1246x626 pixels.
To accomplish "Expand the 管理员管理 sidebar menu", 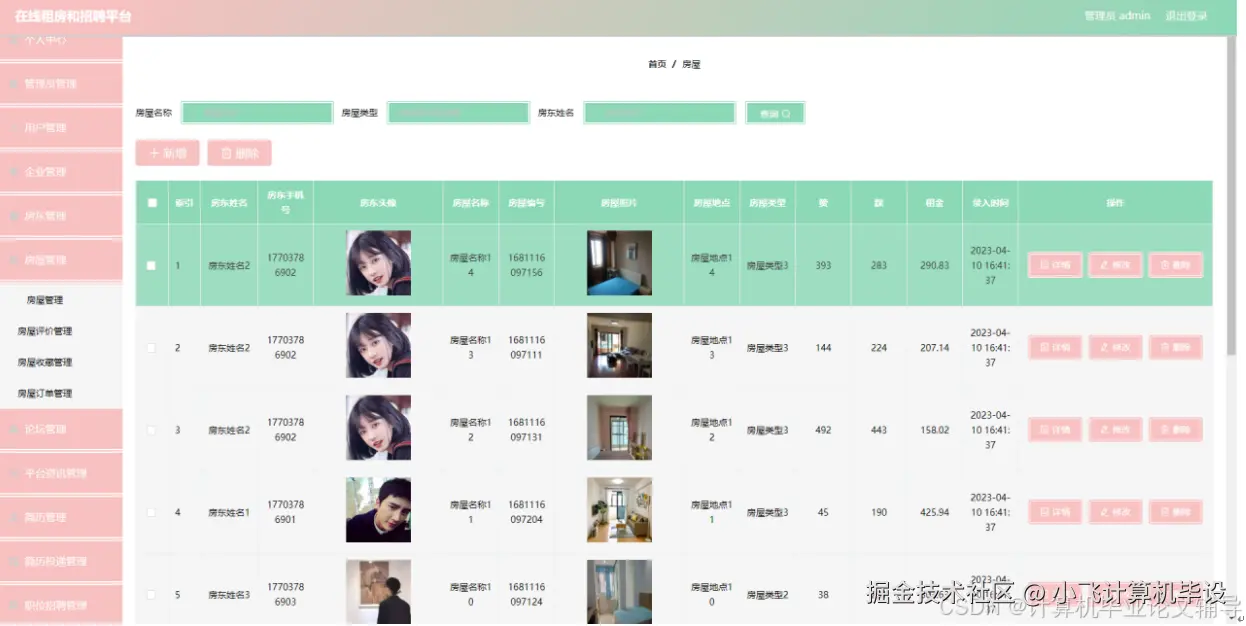I will [61, 84].
